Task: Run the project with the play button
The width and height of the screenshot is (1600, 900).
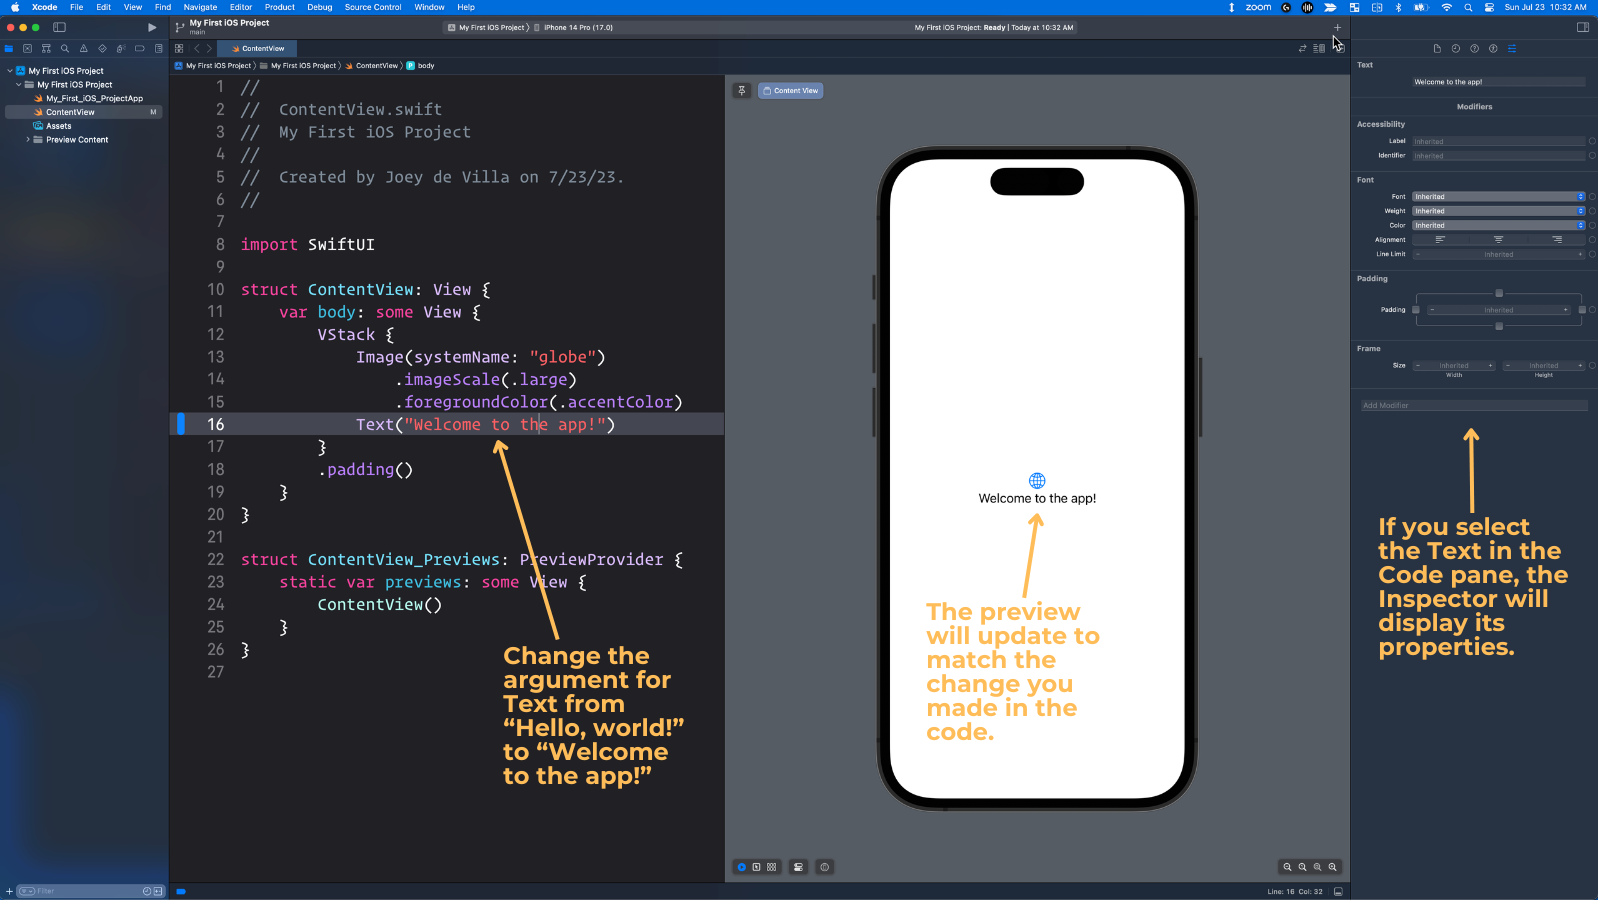Action: tap(152, 28)
